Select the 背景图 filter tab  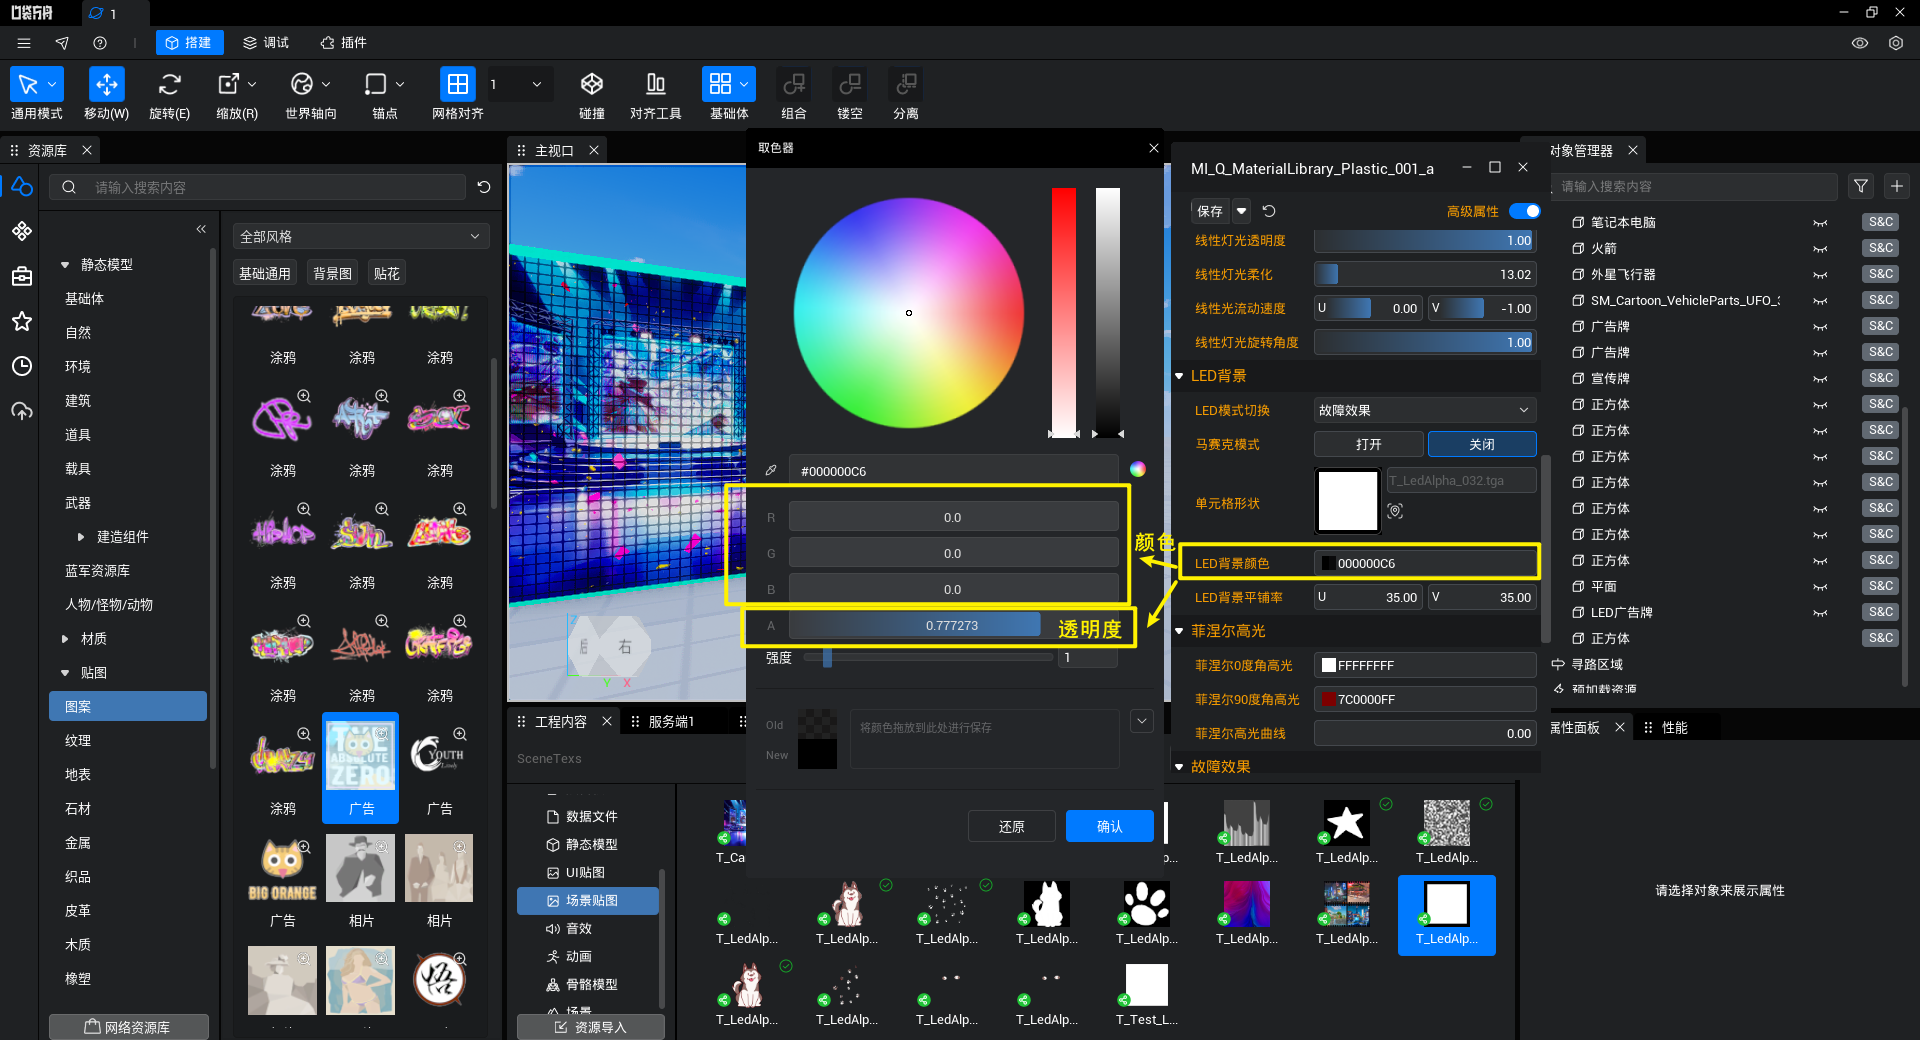(333, 273)
